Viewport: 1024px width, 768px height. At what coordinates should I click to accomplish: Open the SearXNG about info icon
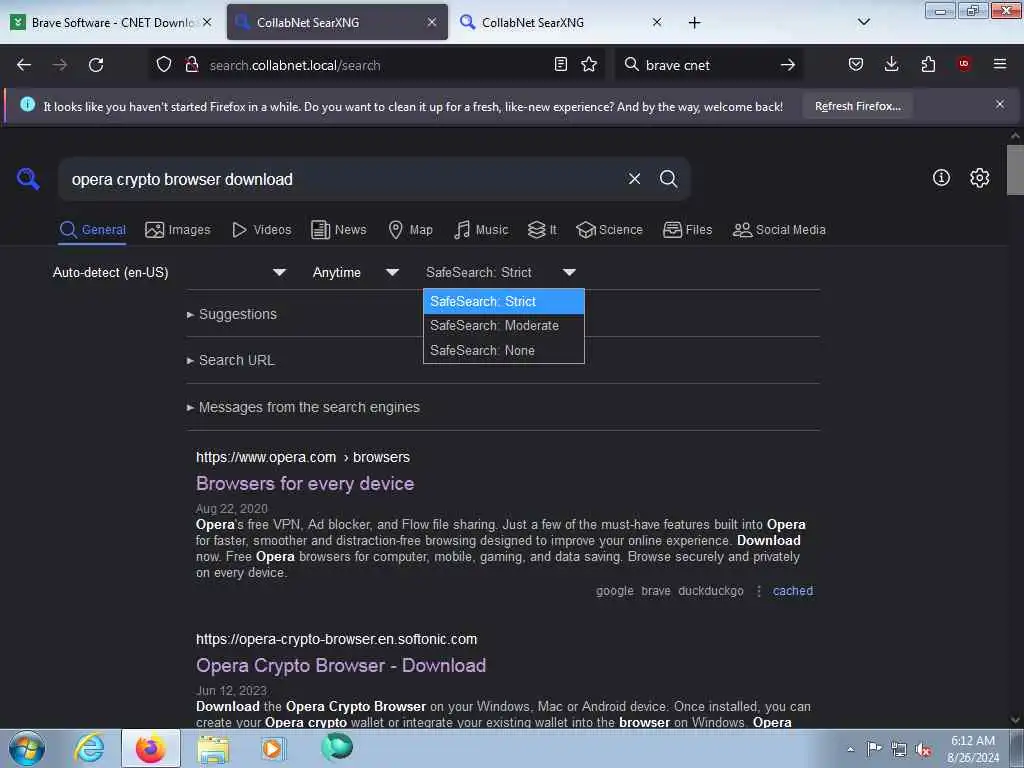[941, 178]
